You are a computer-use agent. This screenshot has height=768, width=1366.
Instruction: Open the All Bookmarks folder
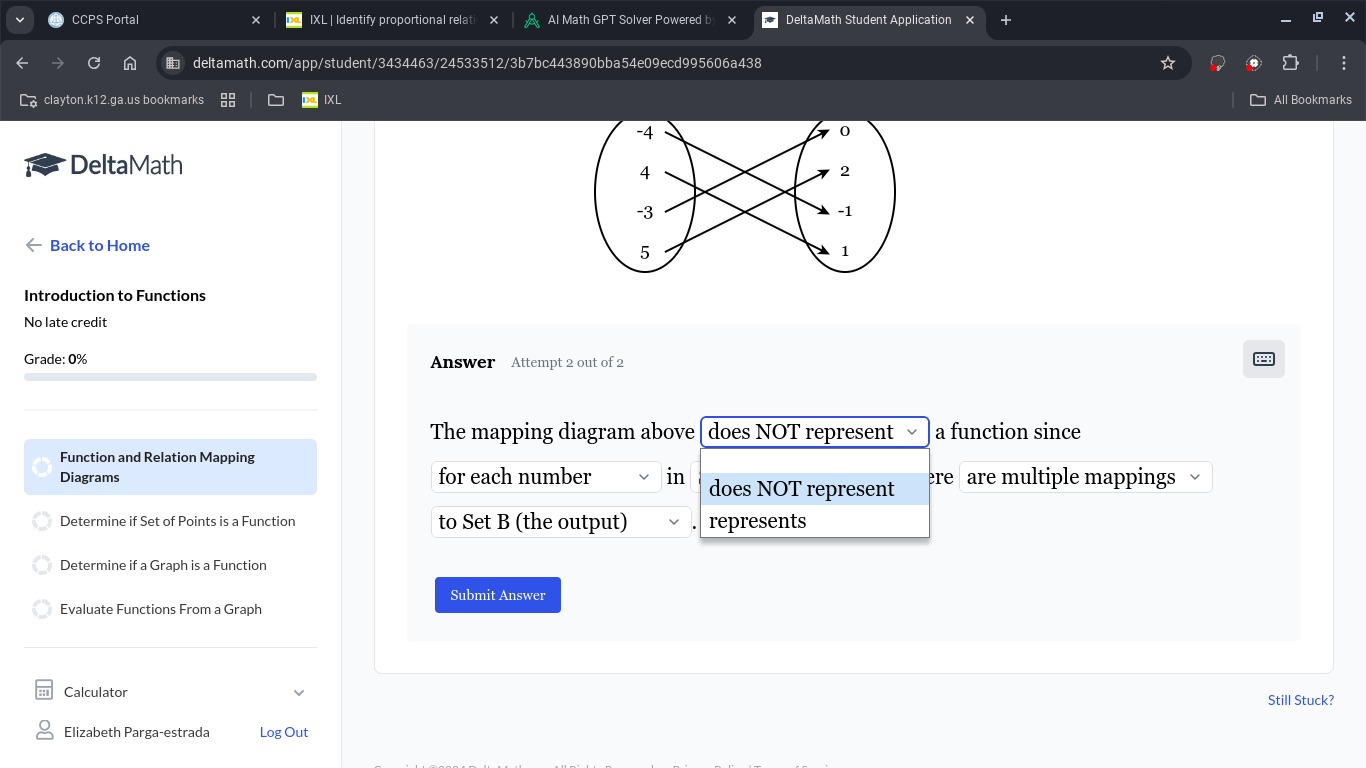(x=1301, y=100)
